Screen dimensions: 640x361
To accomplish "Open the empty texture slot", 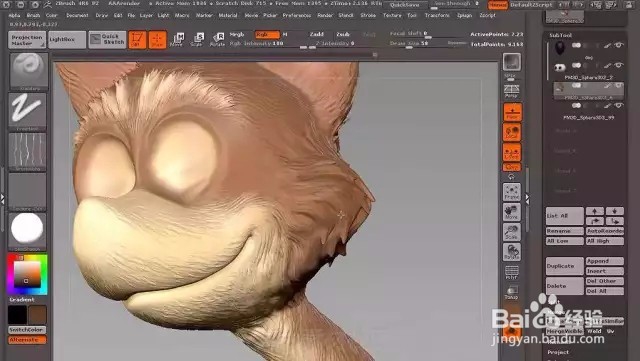I will click(x=27, y=192).
